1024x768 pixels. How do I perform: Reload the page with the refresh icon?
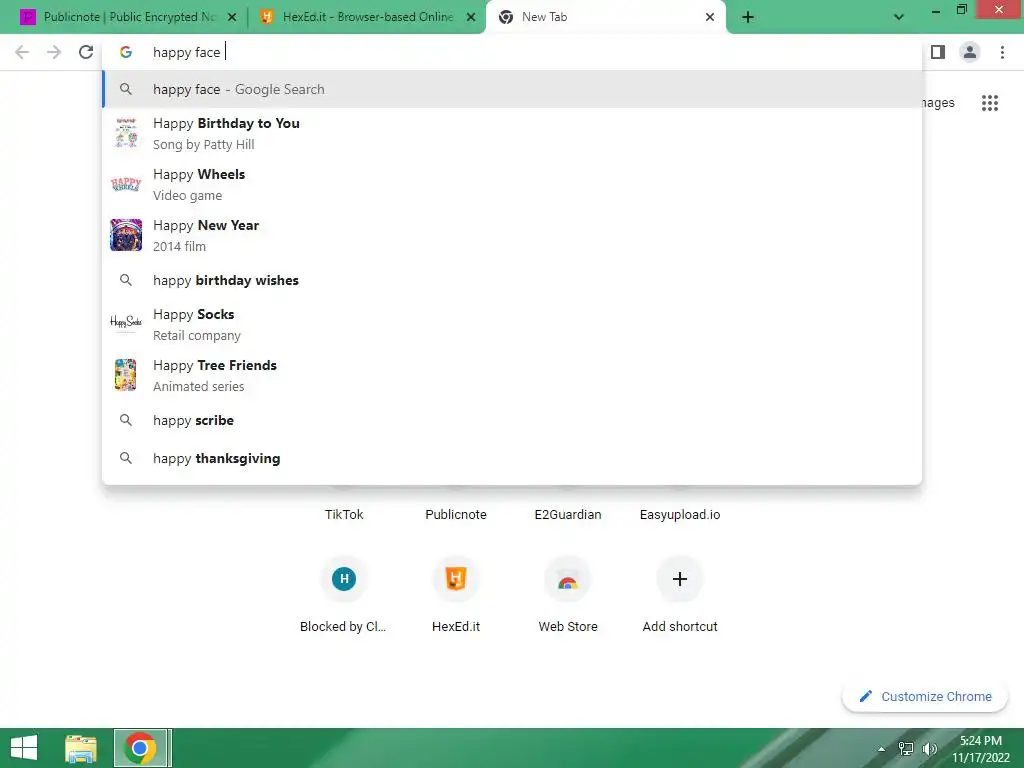[x=86, y=52]
